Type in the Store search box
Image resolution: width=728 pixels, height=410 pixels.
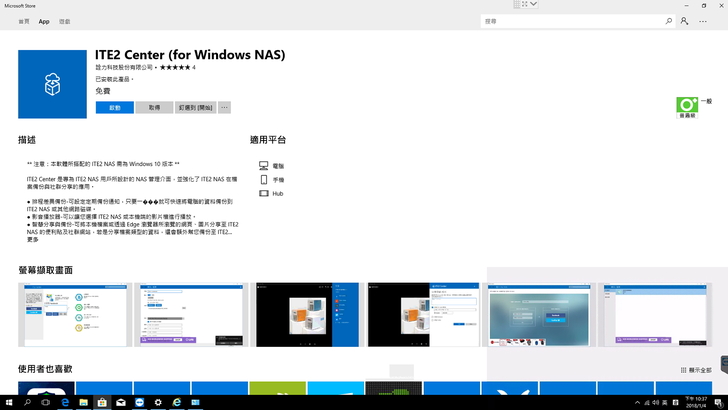570,21
